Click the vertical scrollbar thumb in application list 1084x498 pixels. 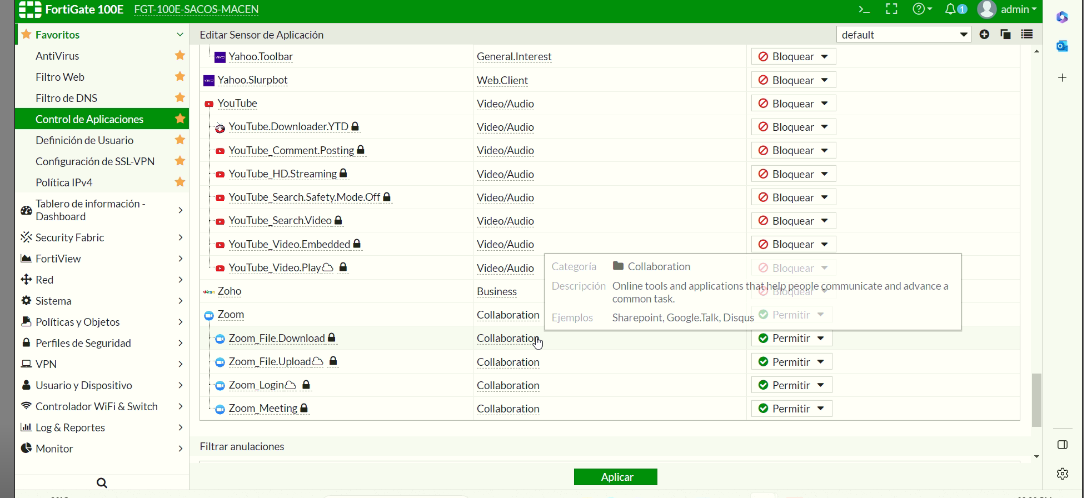tap(1036, 400)
